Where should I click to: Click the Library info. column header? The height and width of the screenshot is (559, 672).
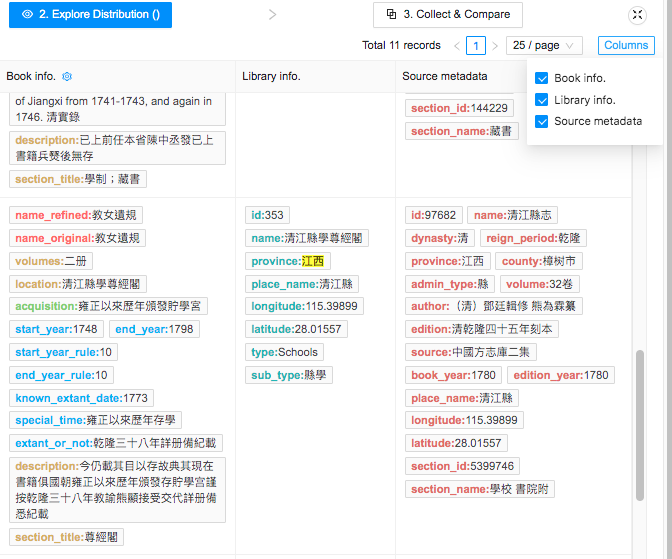click(271, 77)
